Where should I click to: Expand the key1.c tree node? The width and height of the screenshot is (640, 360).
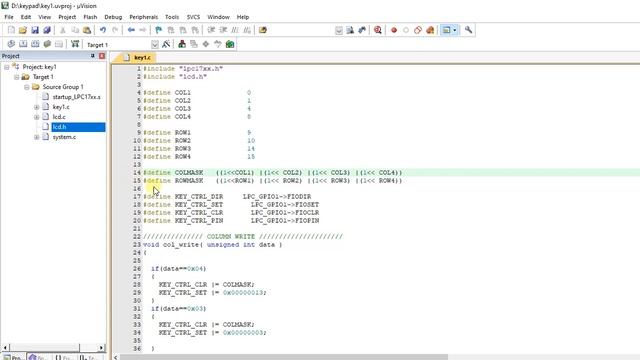[x=36, y=107]
